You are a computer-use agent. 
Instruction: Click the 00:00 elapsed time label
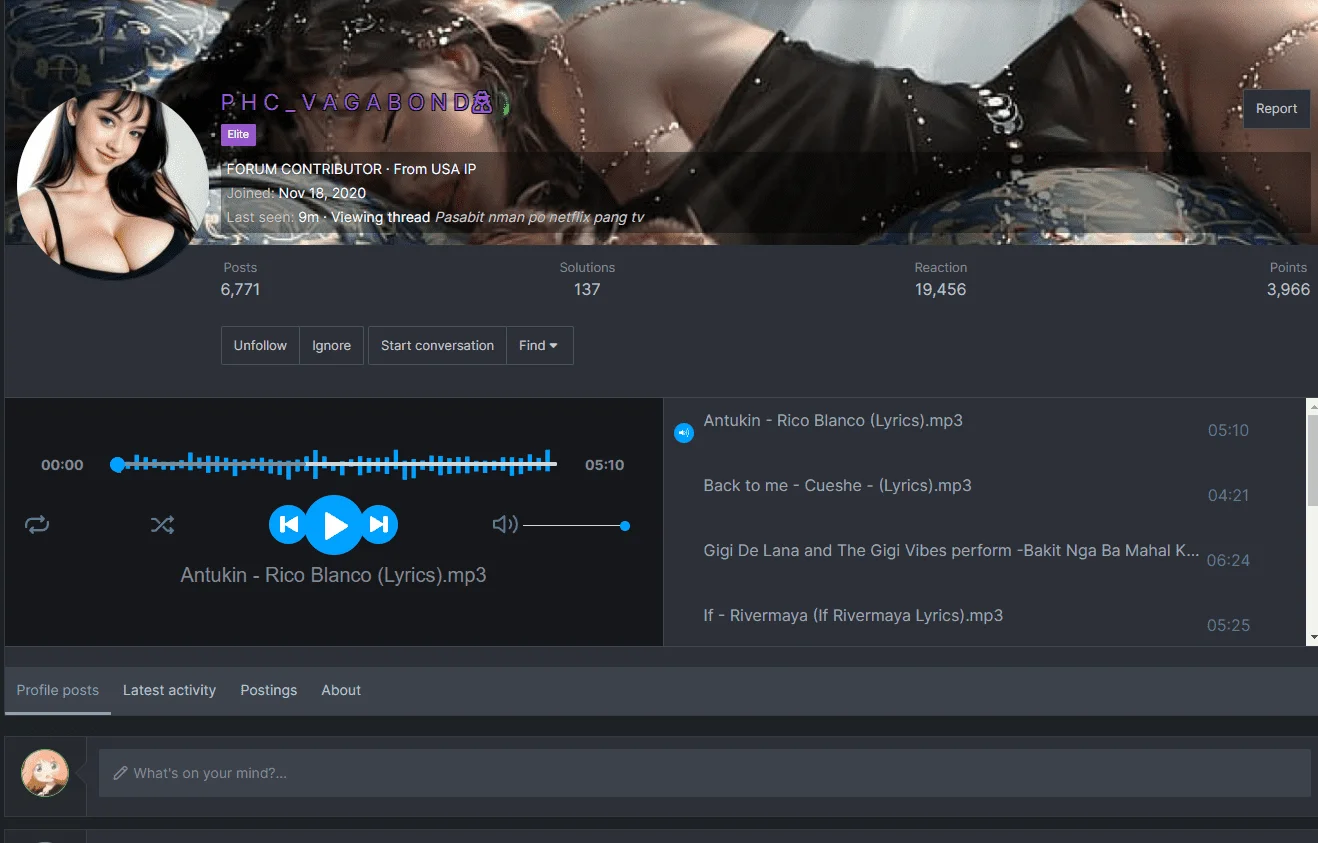[62, 465]
